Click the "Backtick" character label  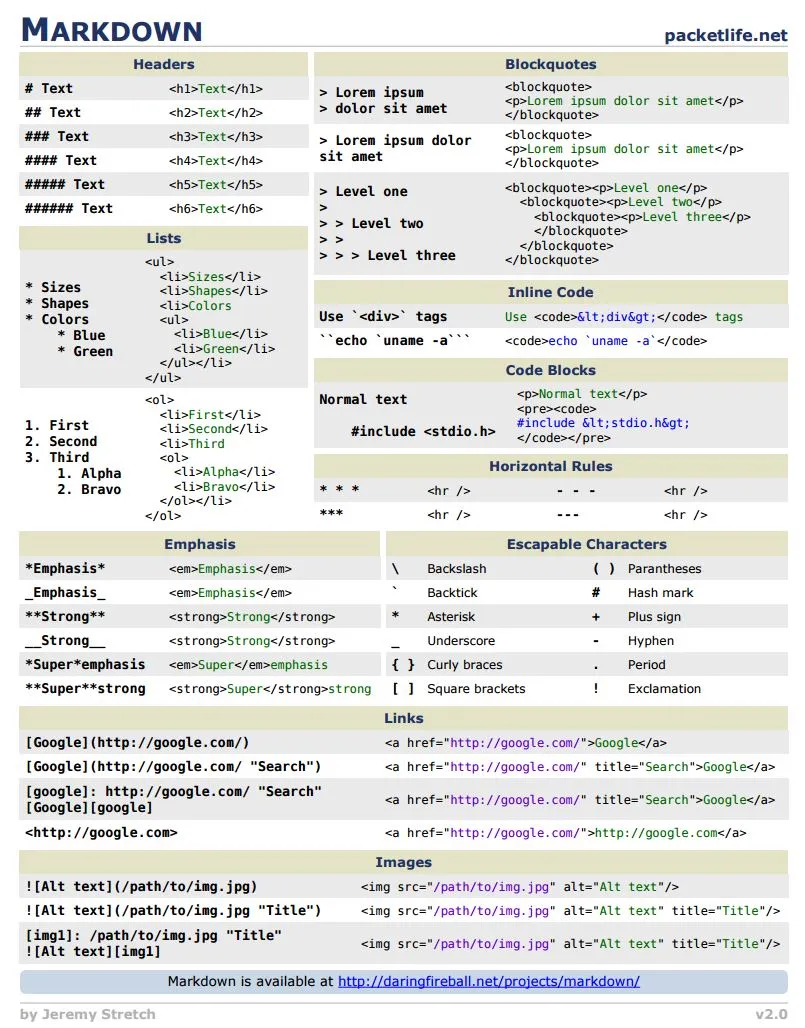452,593
